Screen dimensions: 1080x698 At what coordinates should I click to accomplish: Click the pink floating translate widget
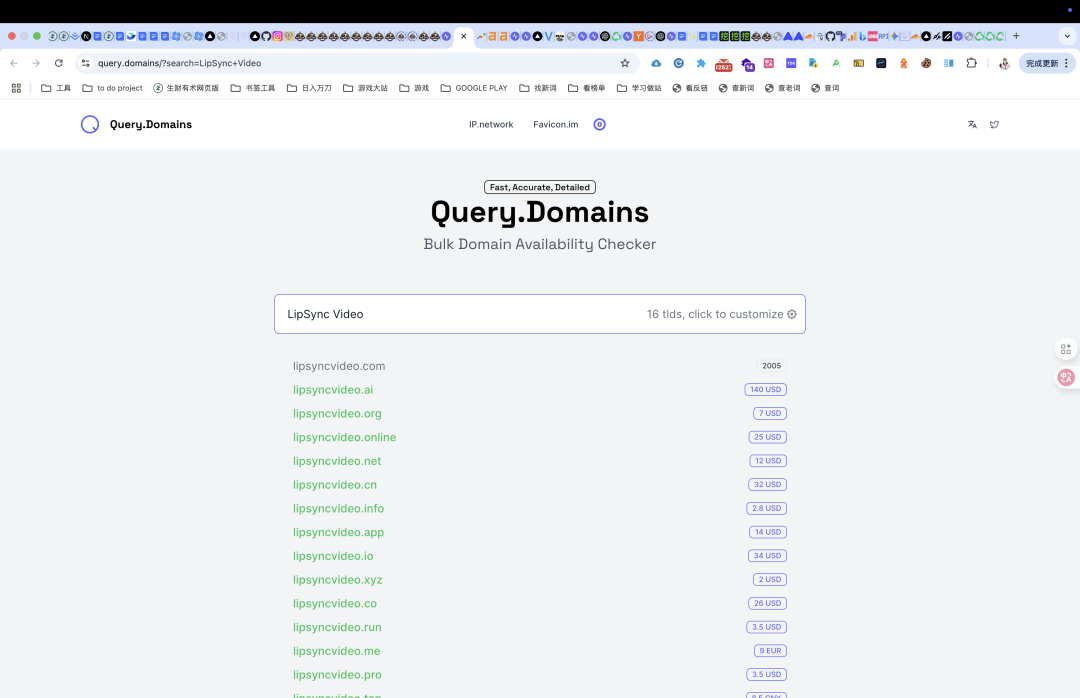tap(1066, 378)
